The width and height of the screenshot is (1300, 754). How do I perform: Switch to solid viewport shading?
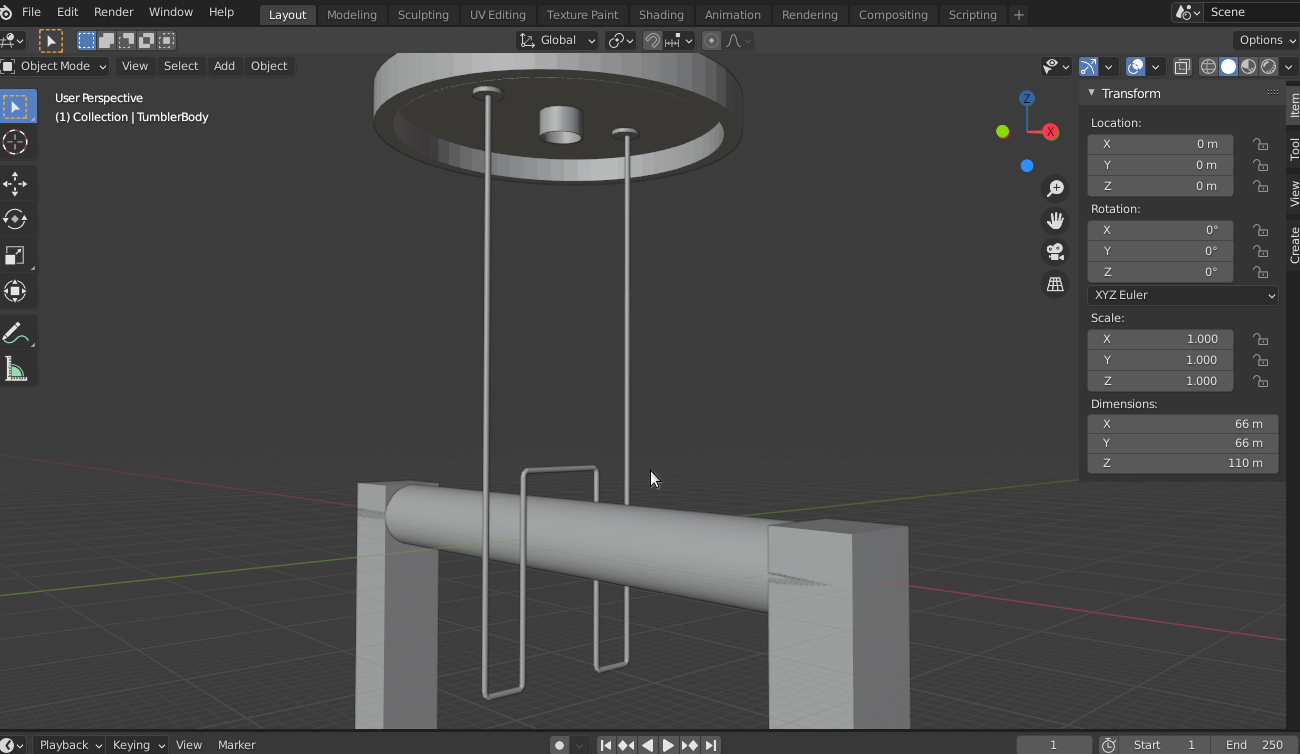click(x=1228, y=66)
